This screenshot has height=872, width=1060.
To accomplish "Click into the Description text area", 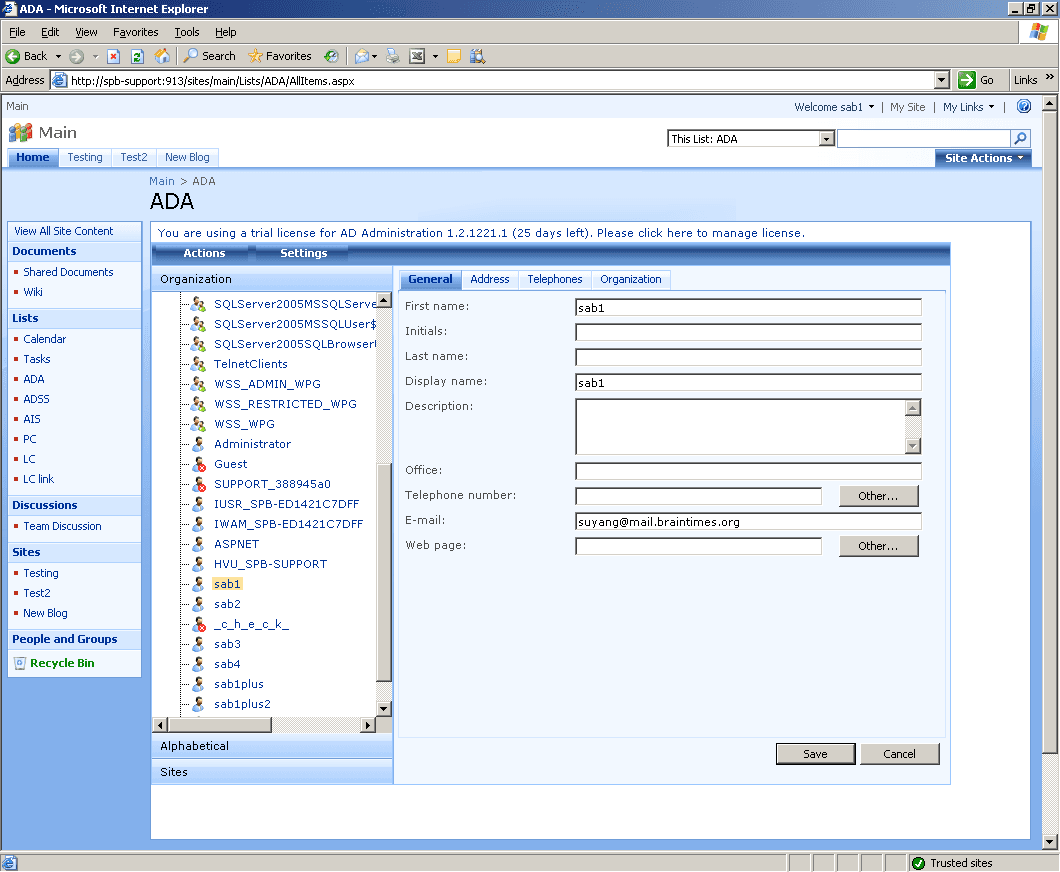I will pyautogui.click(x=740, y=427).
